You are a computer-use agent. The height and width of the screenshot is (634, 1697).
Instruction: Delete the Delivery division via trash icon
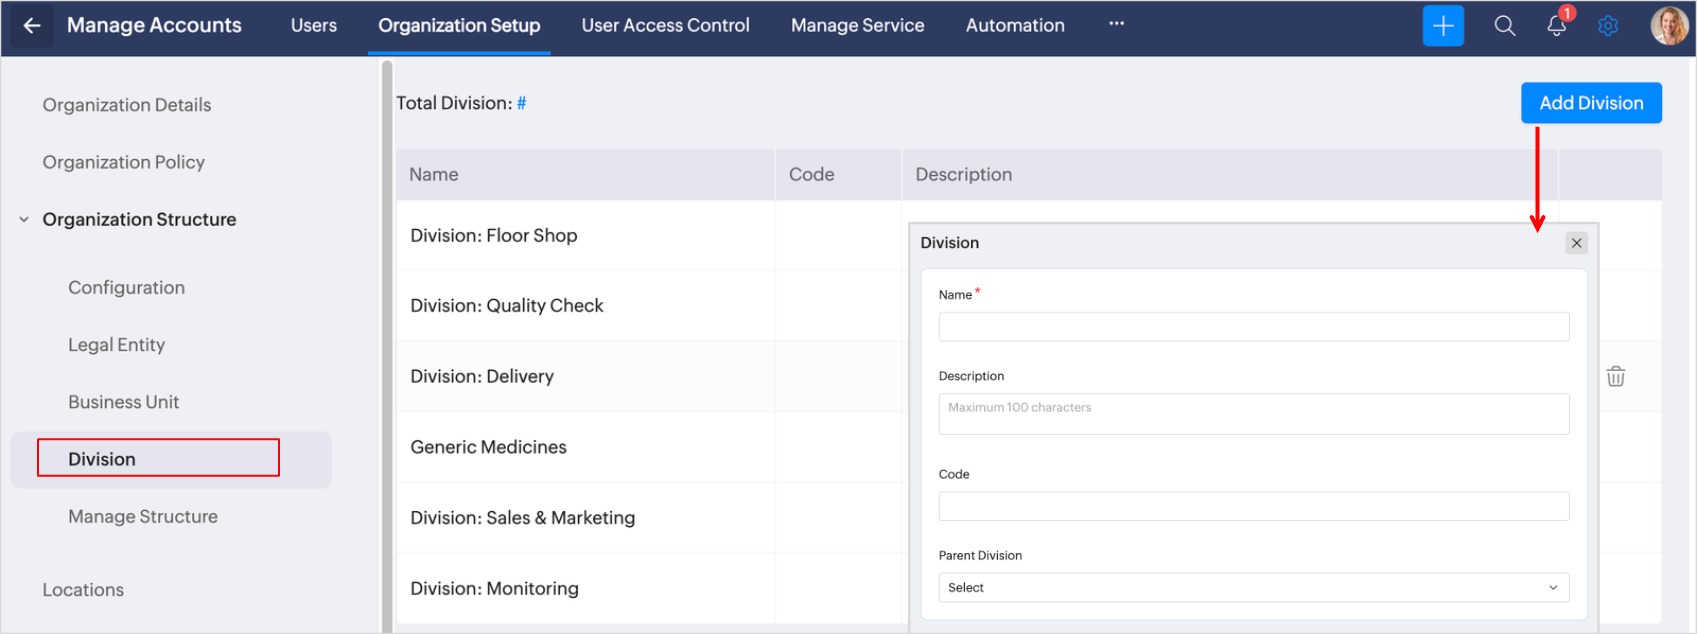pyautogui.click(x=1615, y=376)
